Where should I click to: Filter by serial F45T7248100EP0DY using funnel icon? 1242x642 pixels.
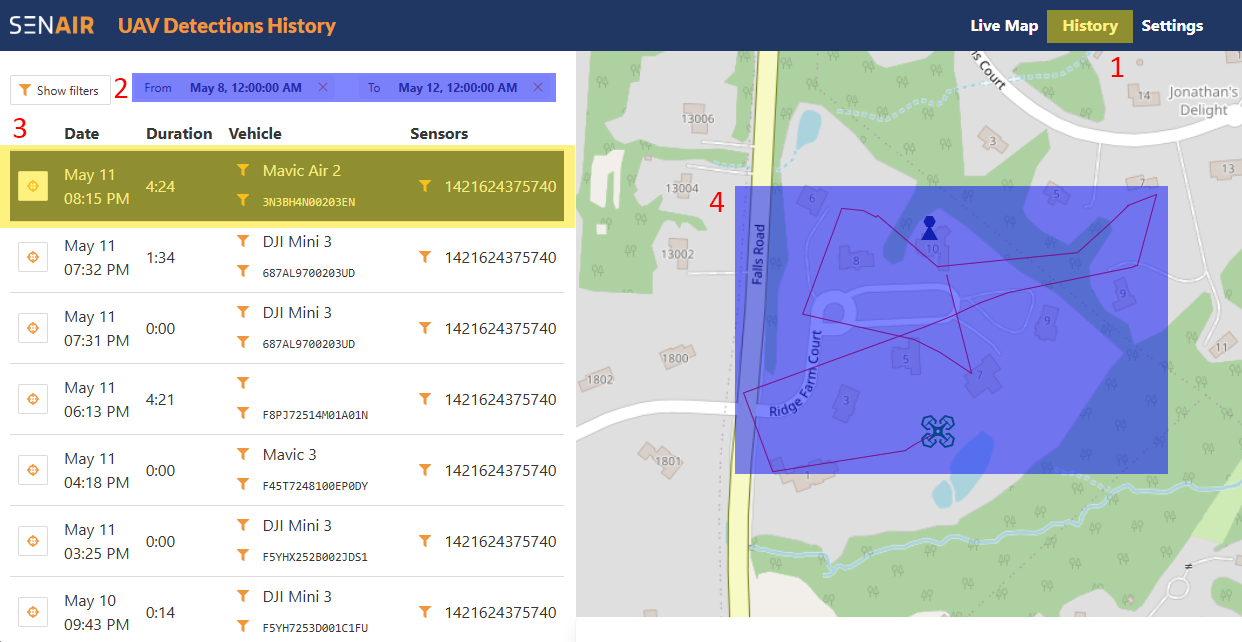[243, 485]
